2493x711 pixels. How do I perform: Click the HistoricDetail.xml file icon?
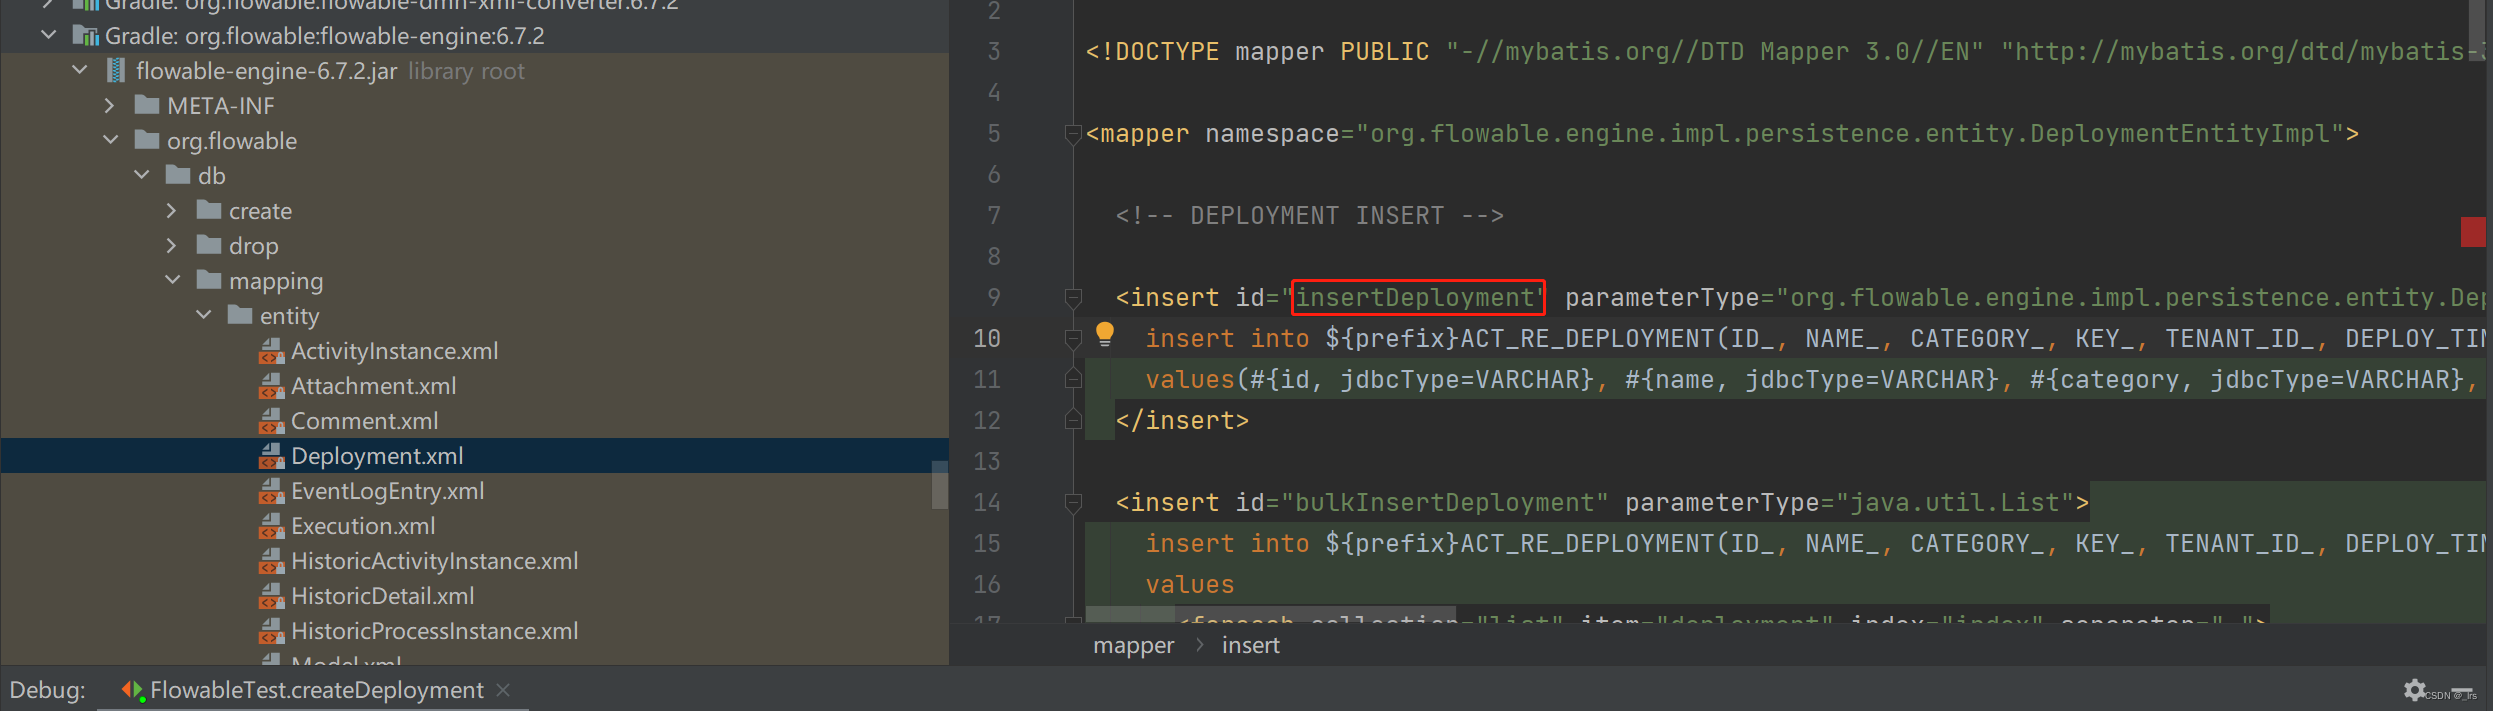coord(272,596)
